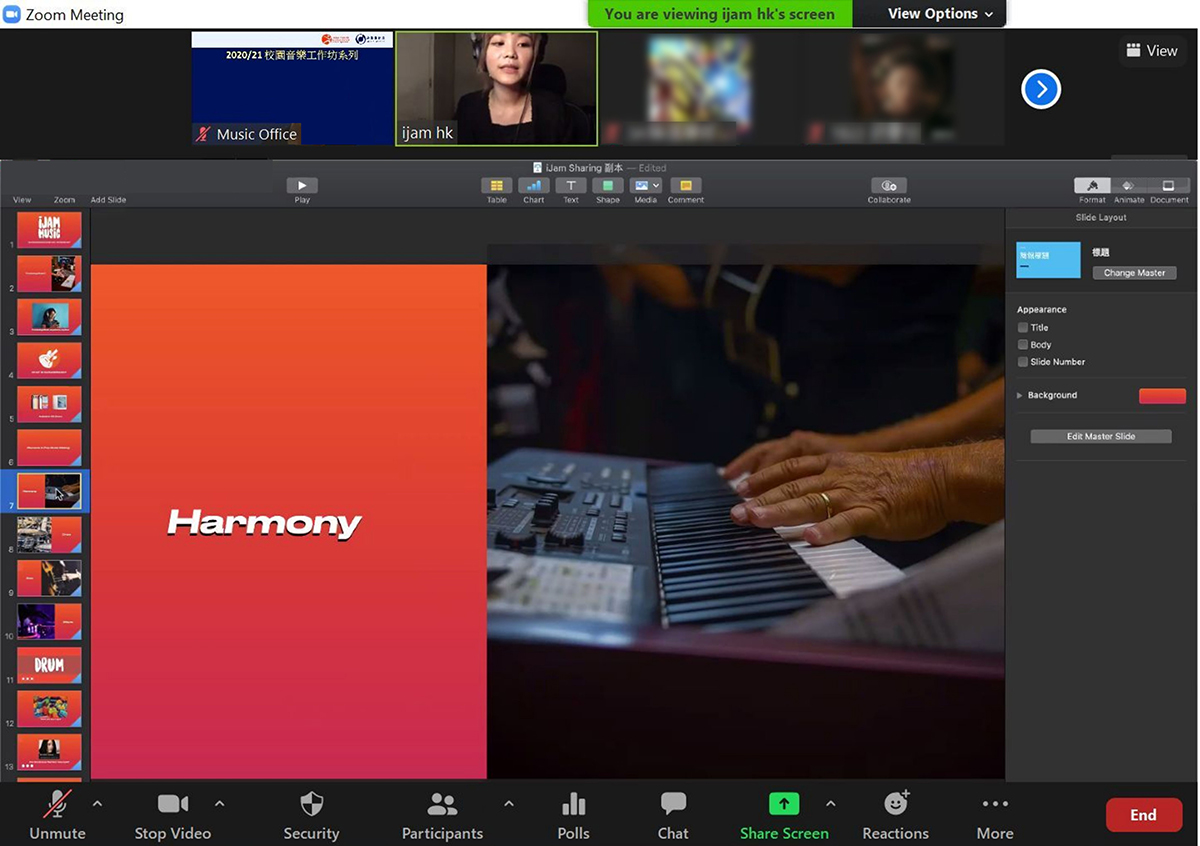Screen dimensions: 1200x846
Task: Open the Chat bubble icon
Action: [x=673, y=804]
